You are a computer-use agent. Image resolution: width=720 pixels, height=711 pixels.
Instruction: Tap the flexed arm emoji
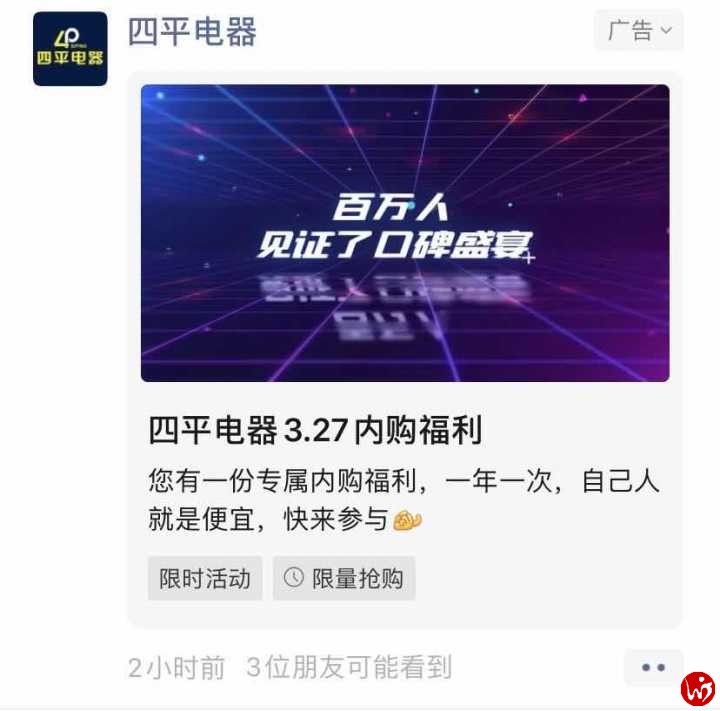tap(407, 520)
